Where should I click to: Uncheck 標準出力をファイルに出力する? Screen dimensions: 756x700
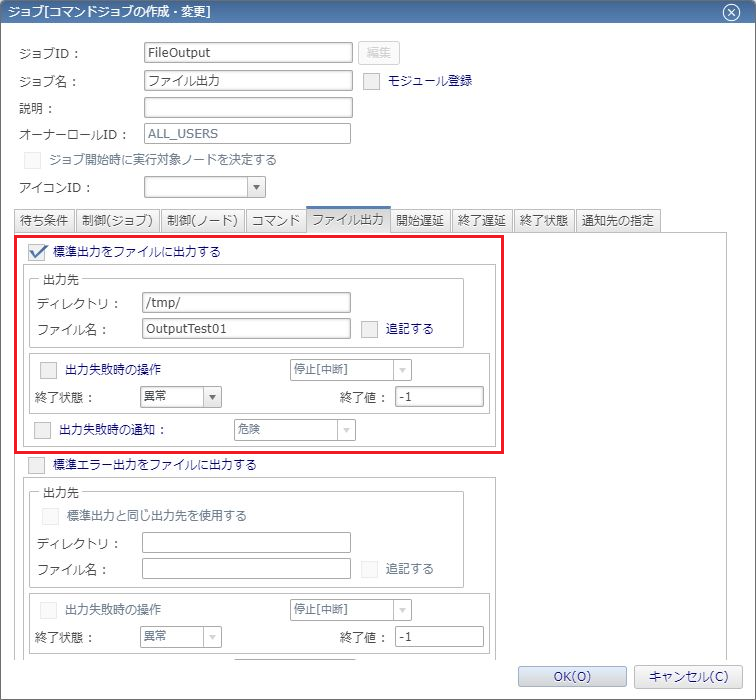[x=37, y=252]
